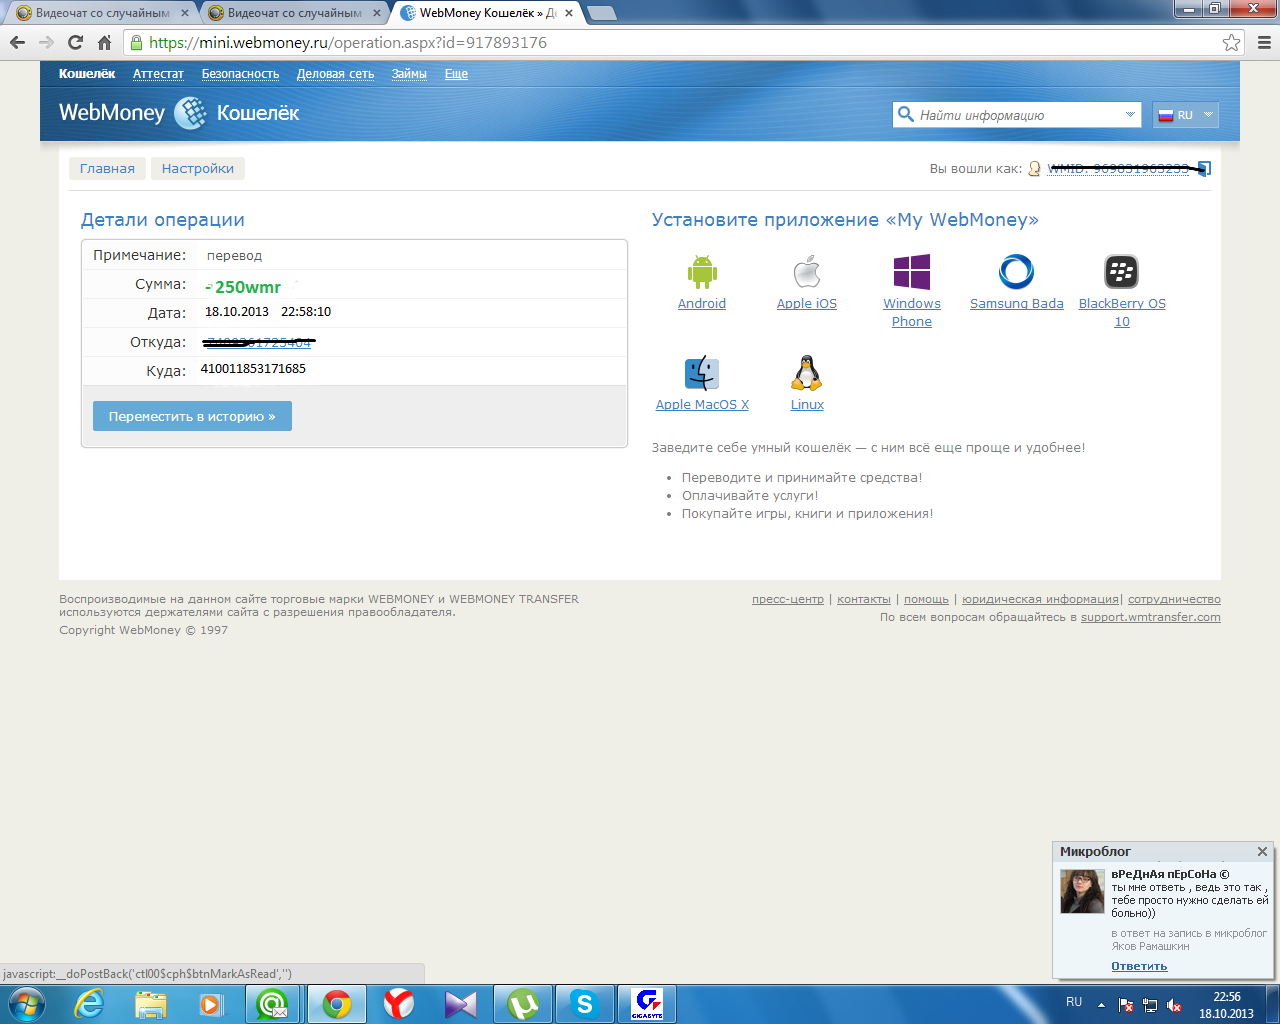Image resolution: width=1280 pixels, height=1024 pixels.
Task: Open the Безопасность menu item
Action: tap(240, 74)
